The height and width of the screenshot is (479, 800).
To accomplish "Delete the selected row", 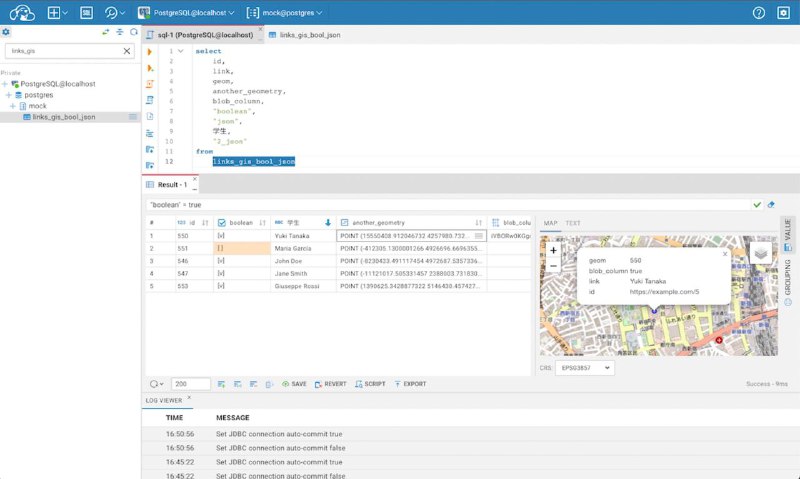I will 254,384.
